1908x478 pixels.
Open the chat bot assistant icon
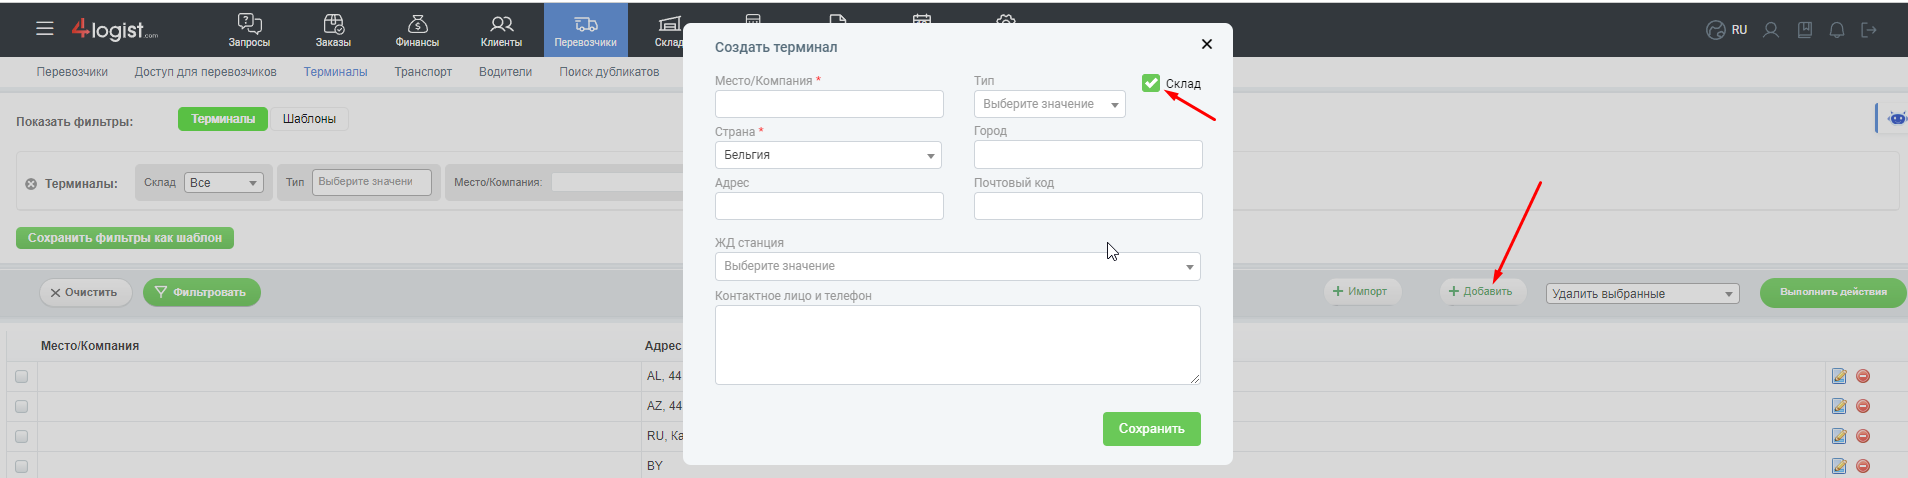tap(1895, 118)
